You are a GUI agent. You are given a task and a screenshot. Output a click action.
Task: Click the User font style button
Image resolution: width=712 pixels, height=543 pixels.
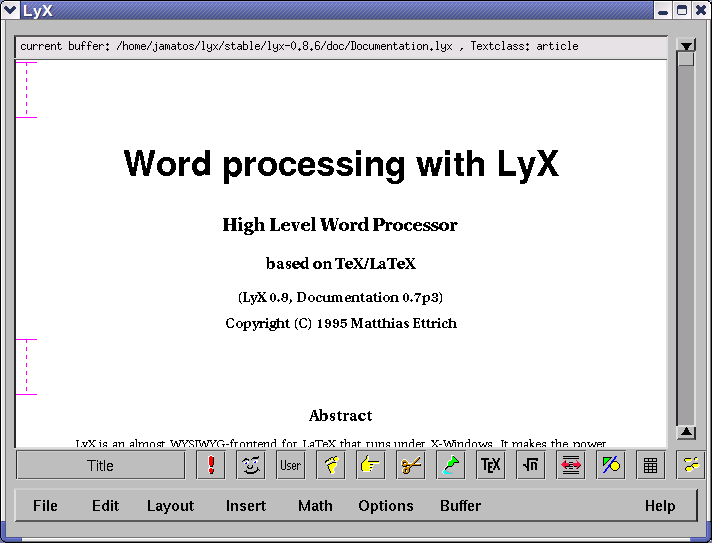tap(291, 465)
